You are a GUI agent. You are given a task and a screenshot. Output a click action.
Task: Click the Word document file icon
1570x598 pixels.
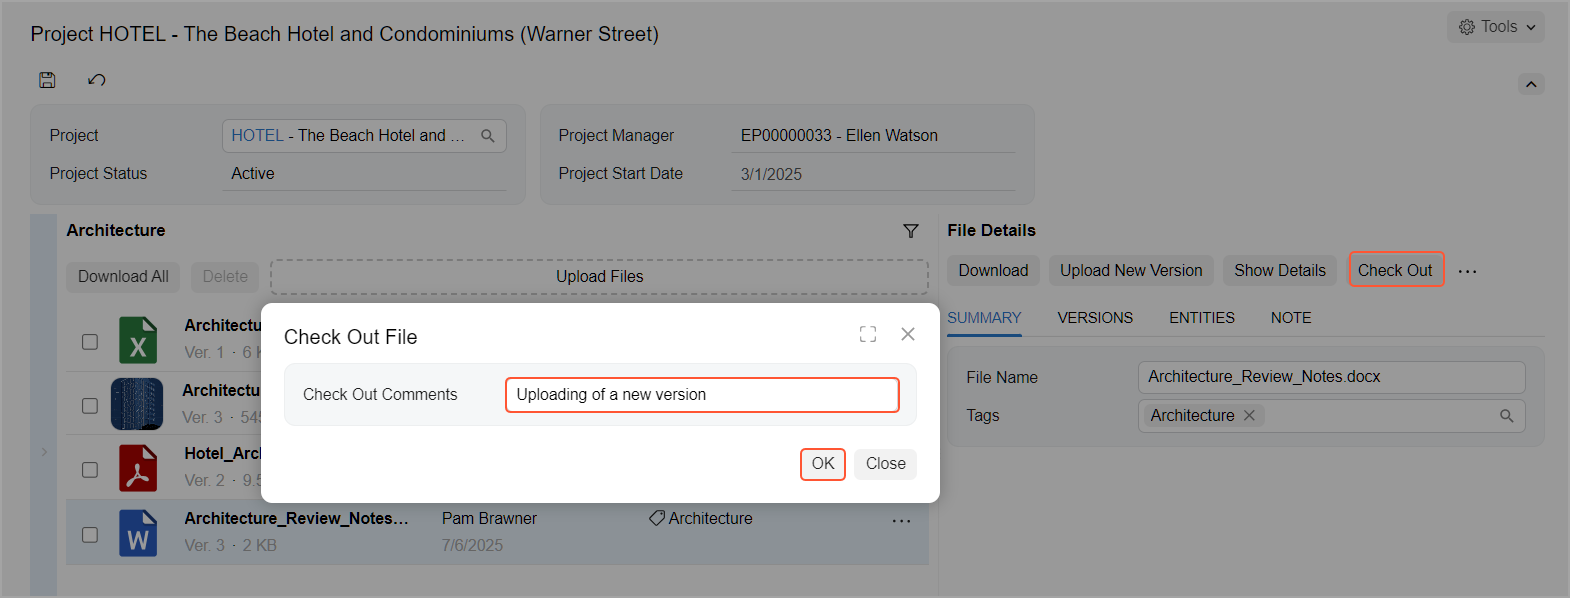point(138,533)
